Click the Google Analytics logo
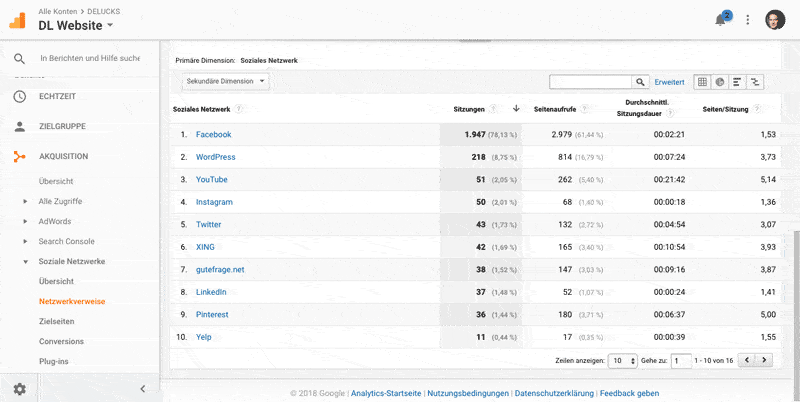 tap(17, 20)
